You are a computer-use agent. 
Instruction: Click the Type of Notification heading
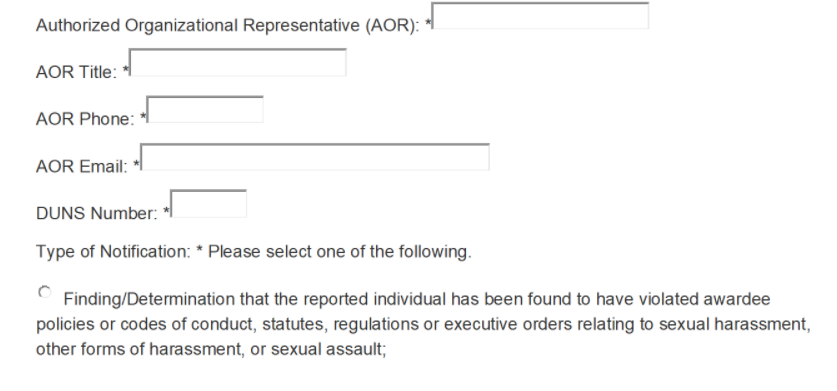click(113, 251)
